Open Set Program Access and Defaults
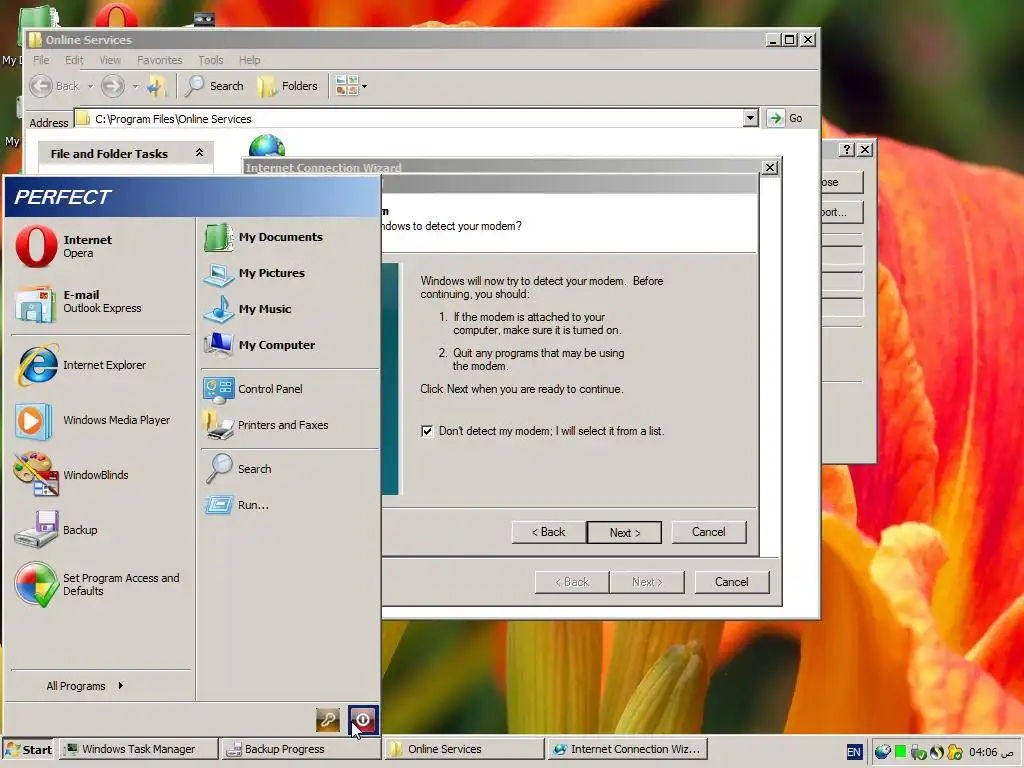The width and height of the screenshot is (1024, 768). pos(97,584)
